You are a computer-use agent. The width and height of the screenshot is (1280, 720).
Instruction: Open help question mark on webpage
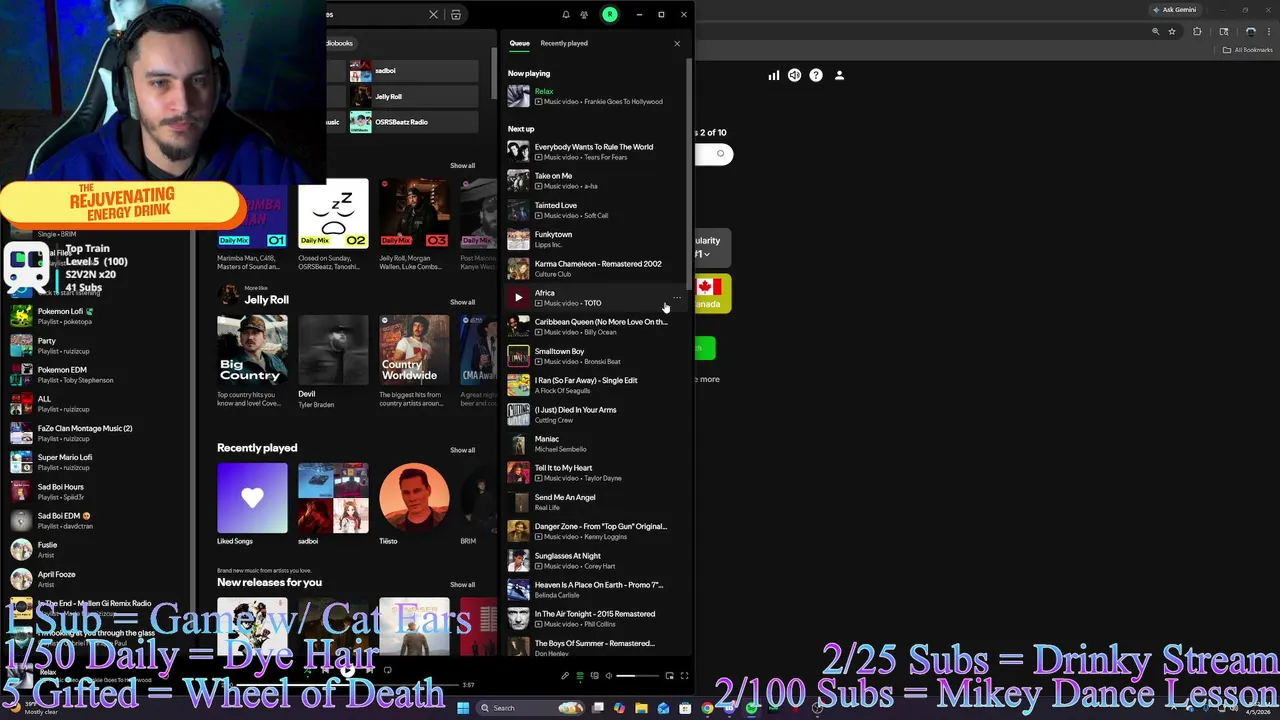pyautogui.click(x=816, y=75)
